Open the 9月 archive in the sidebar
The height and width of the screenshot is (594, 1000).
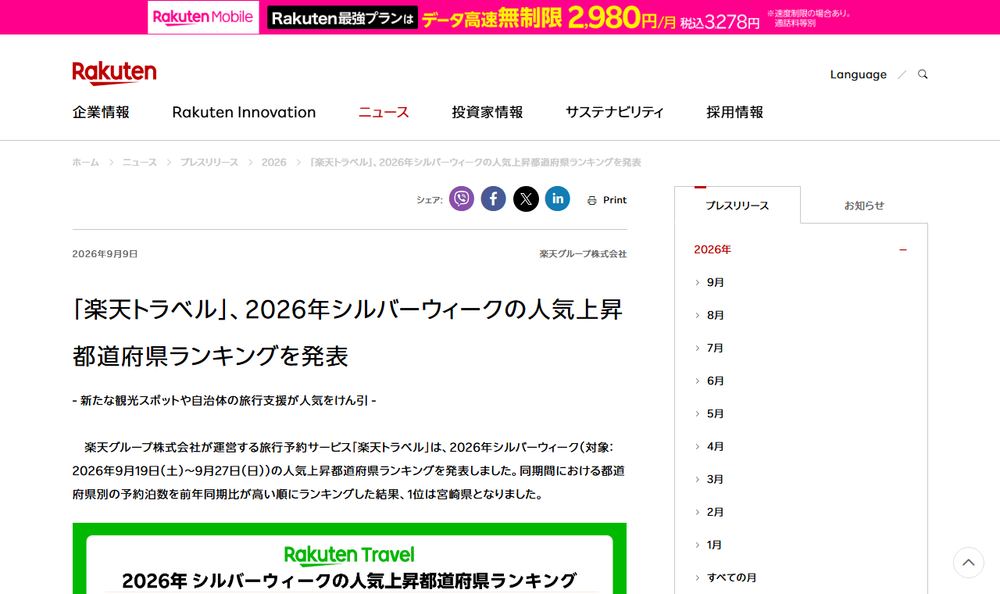(715, 283)
